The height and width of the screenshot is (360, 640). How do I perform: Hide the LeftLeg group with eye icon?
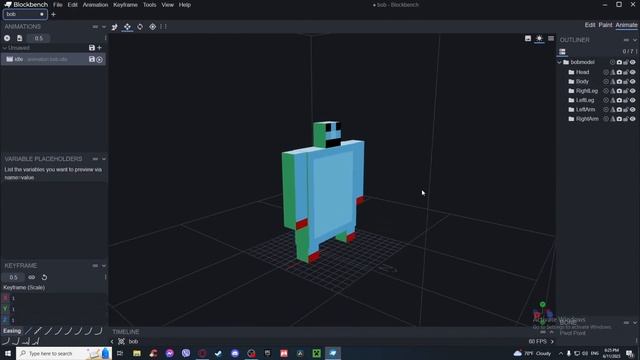click(633, 100)
